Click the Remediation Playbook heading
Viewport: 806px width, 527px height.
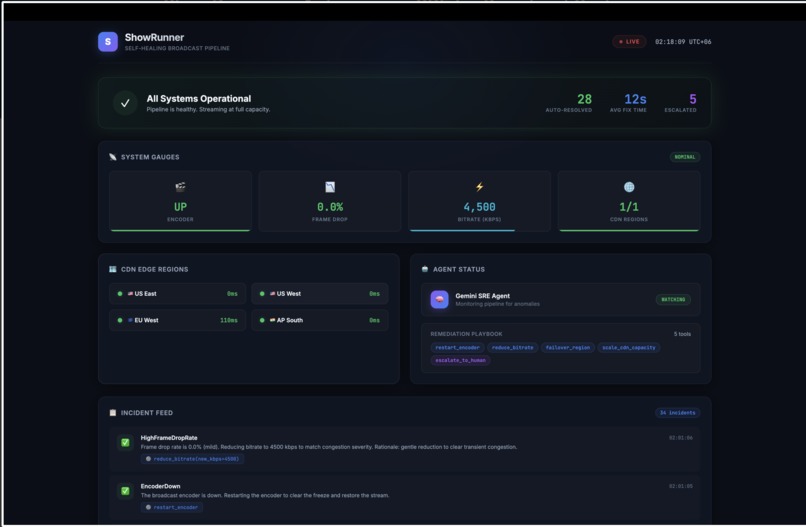coord(466,334)
